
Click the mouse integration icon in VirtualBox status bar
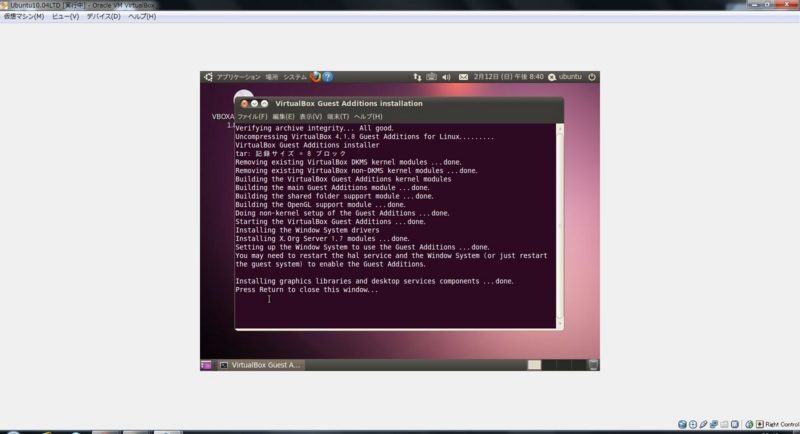coord(749,424)
